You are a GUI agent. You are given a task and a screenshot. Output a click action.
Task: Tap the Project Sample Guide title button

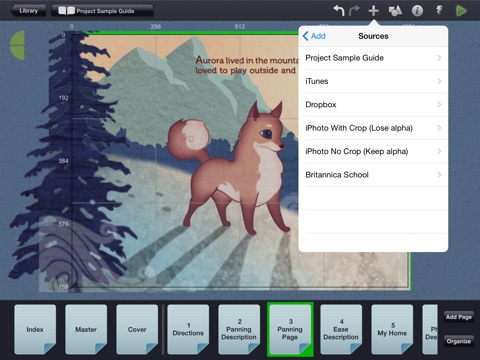point(102,11)
